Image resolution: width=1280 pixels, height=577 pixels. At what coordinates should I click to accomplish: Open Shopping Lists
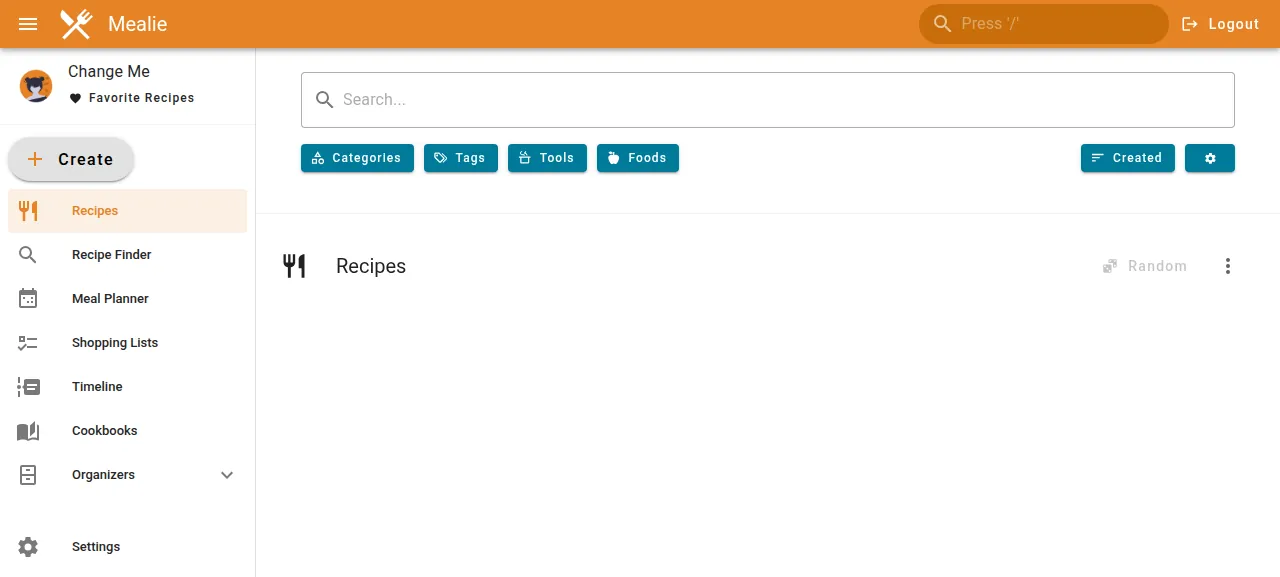(128, 343)
